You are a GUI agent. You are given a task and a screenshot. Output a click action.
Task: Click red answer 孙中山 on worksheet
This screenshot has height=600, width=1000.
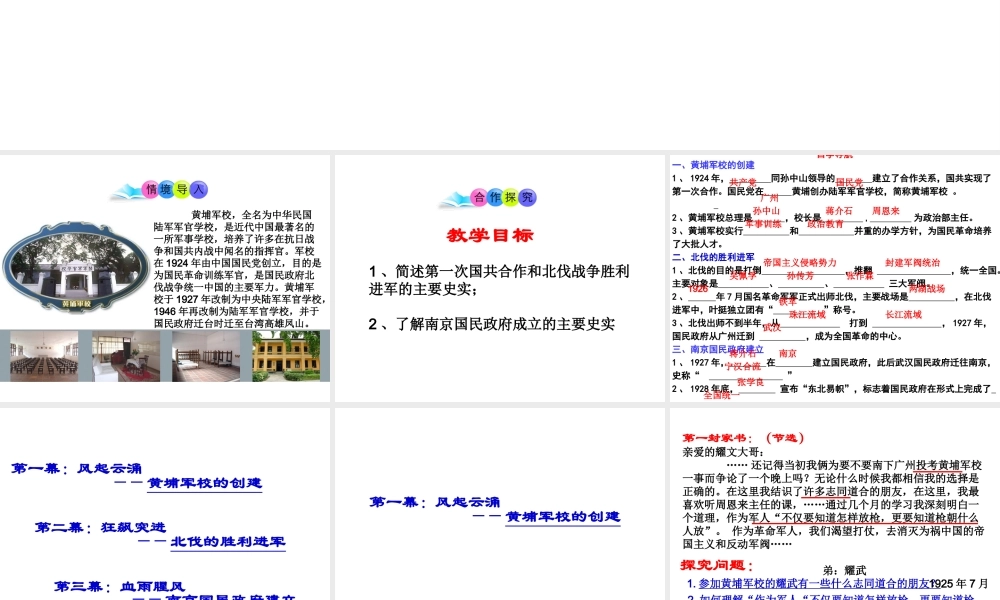(x=766, y=210)
